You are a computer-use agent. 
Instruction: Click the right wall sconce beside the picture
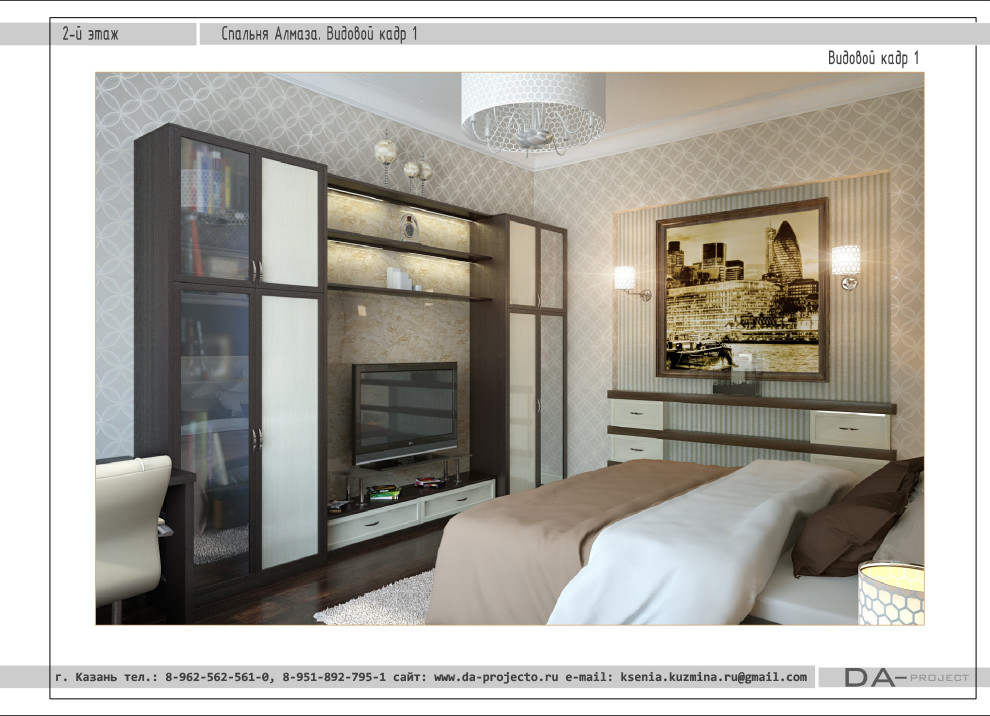tap(846, 264)
